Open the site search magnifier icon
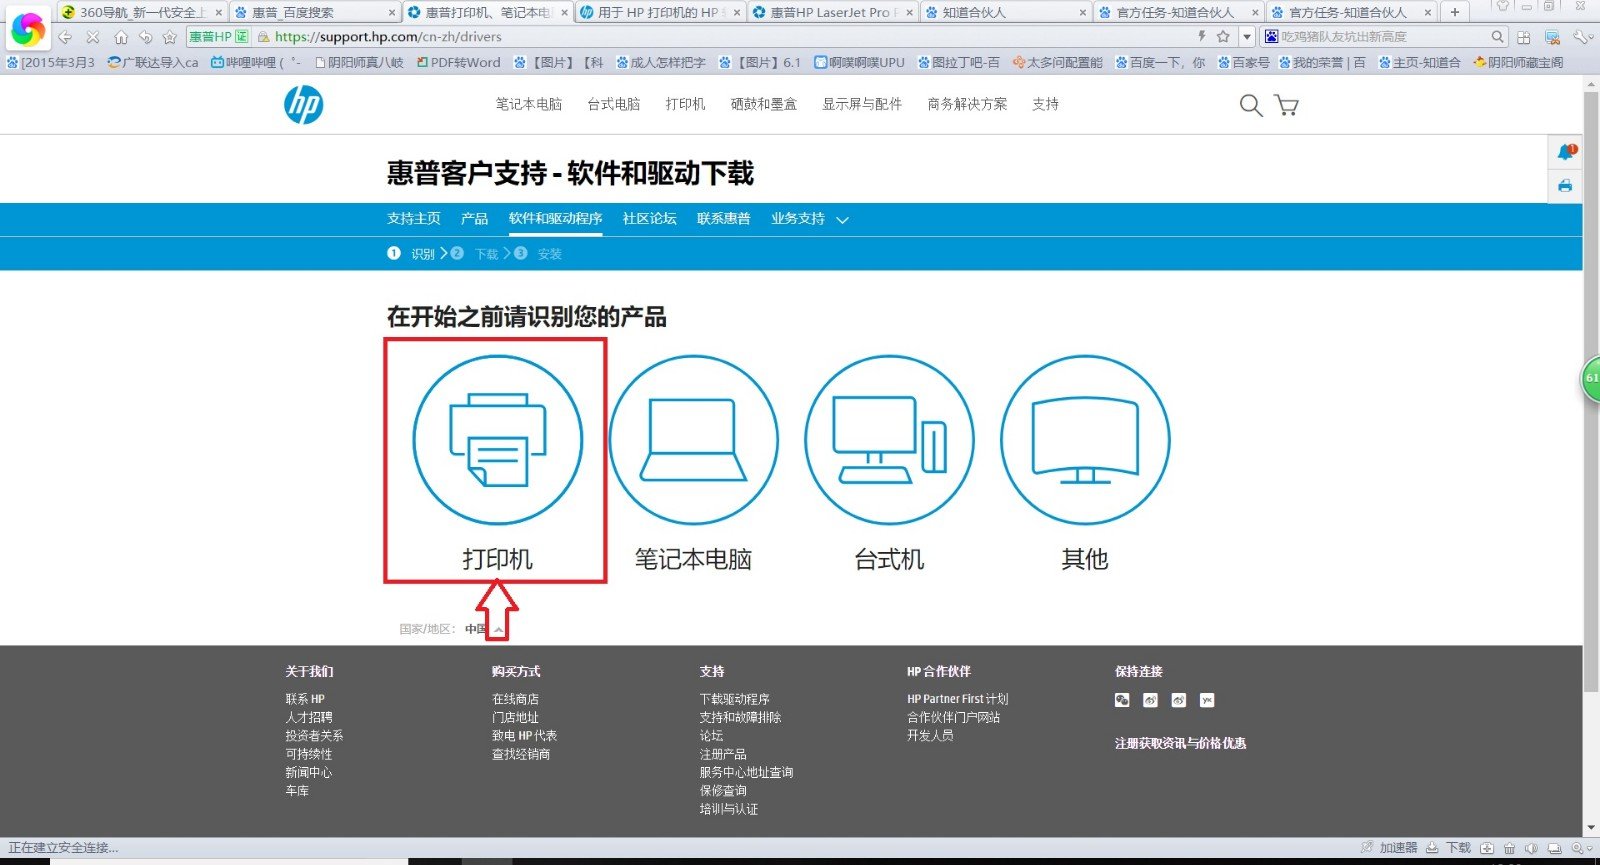The image size is (1600, 865). click(x=1250, y=105)
